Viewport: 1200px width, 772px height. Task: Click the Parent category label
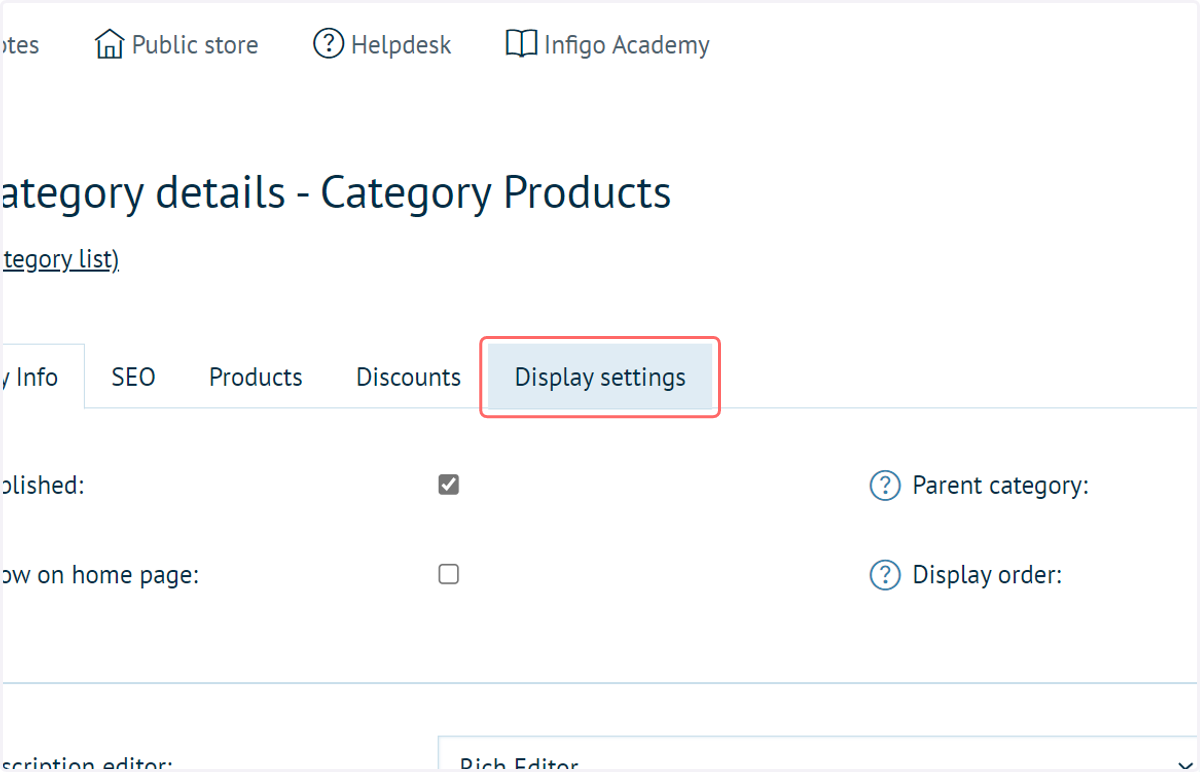pos(1000,486)
